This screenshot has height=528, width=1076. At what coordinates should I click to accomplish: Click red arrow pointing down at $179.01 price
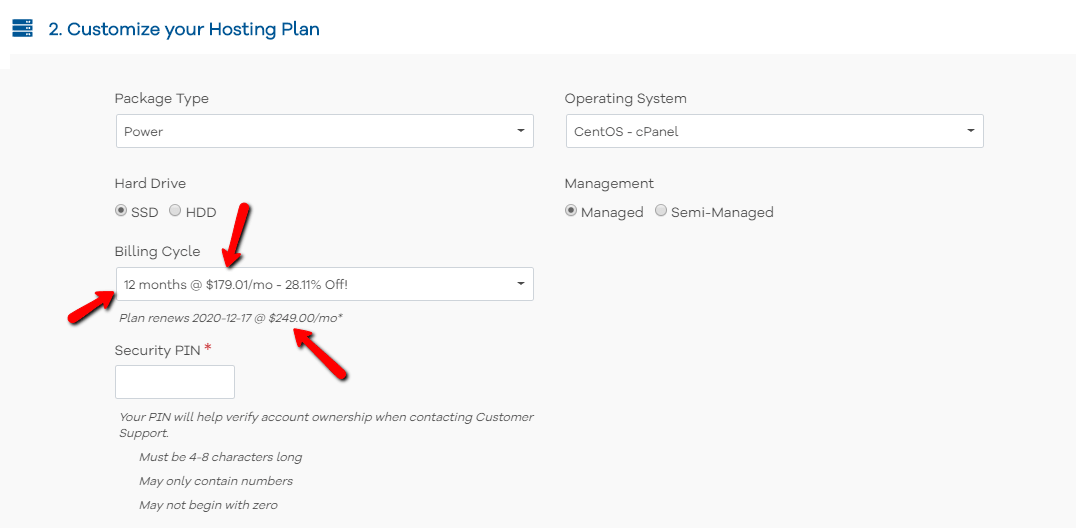[237, 234]
